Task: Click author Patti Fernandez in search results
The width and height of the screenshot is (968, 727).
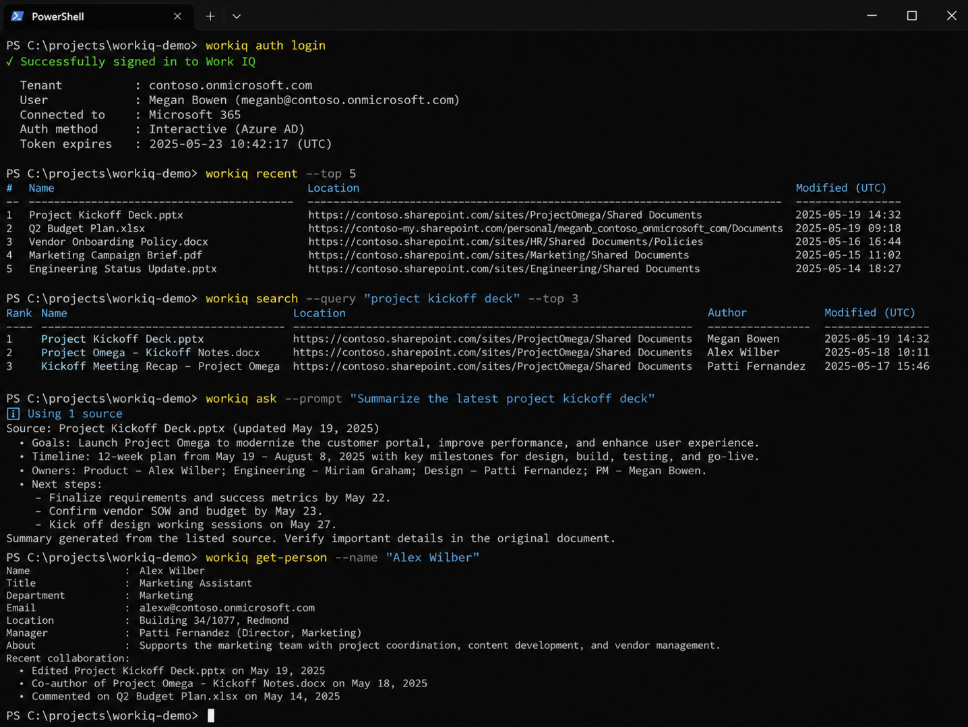Action: (756, 366)
